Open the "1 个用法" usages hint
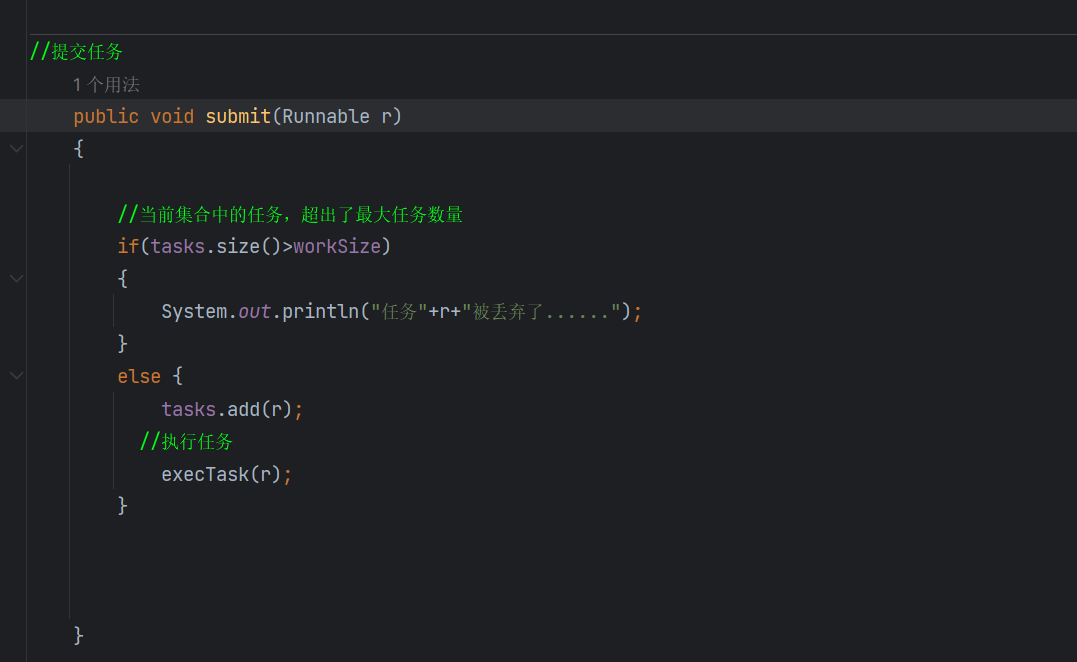This screenshot has width=1077, height=662. [106, 85]
